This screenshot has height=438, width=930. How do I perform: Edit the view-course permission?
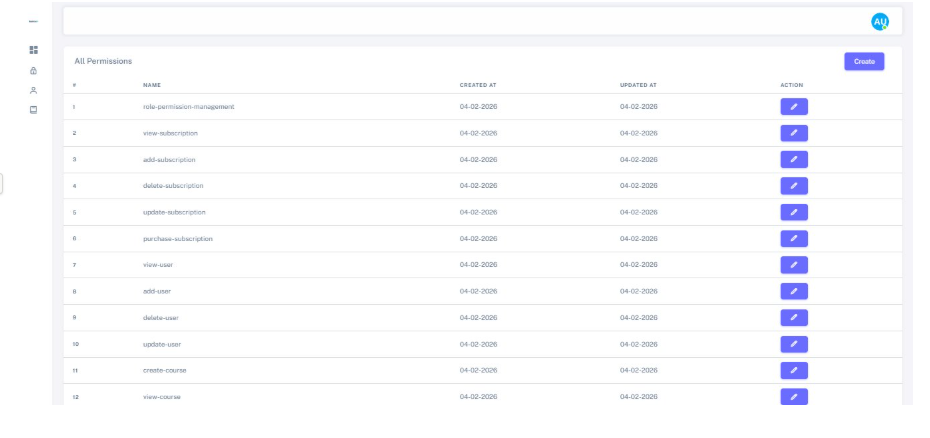point(794,396)
